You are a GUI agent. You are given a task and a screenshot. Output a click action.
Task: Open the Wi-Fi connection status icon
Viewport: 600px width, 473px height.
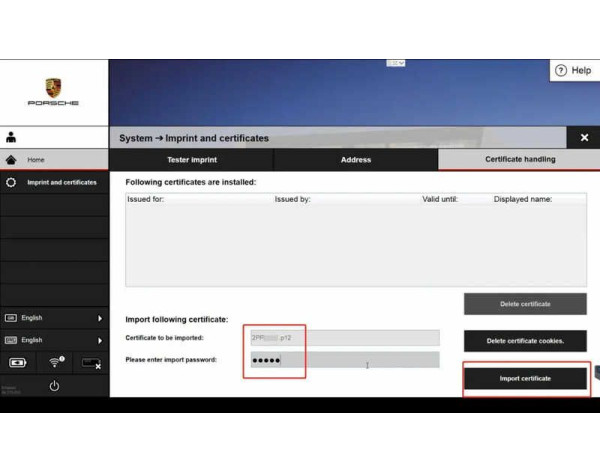click(54, 363)
